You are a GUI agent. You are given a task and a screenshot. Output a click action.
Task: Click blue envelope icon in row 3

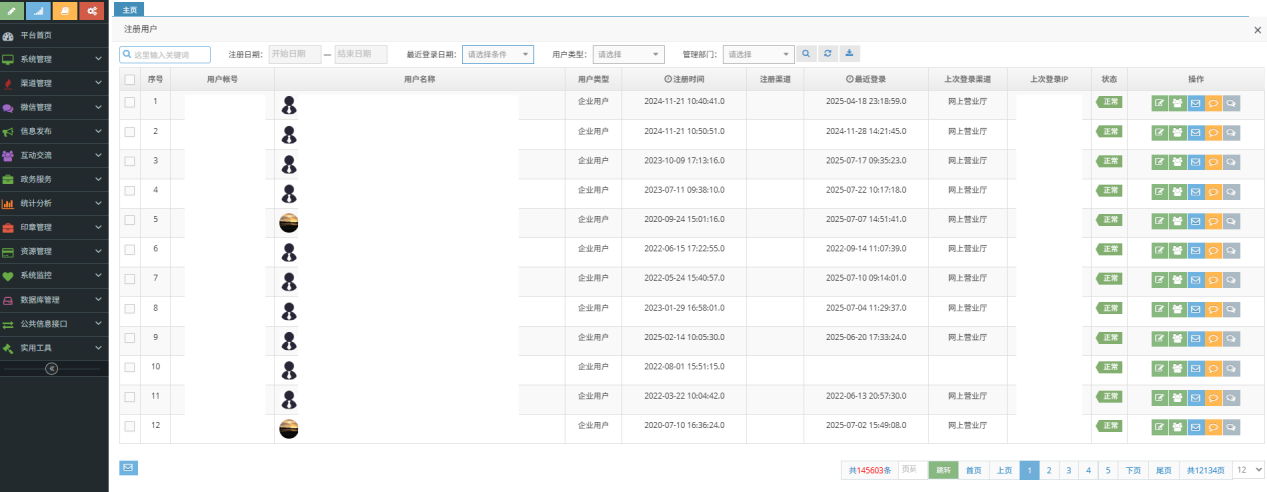[1195, 162]
